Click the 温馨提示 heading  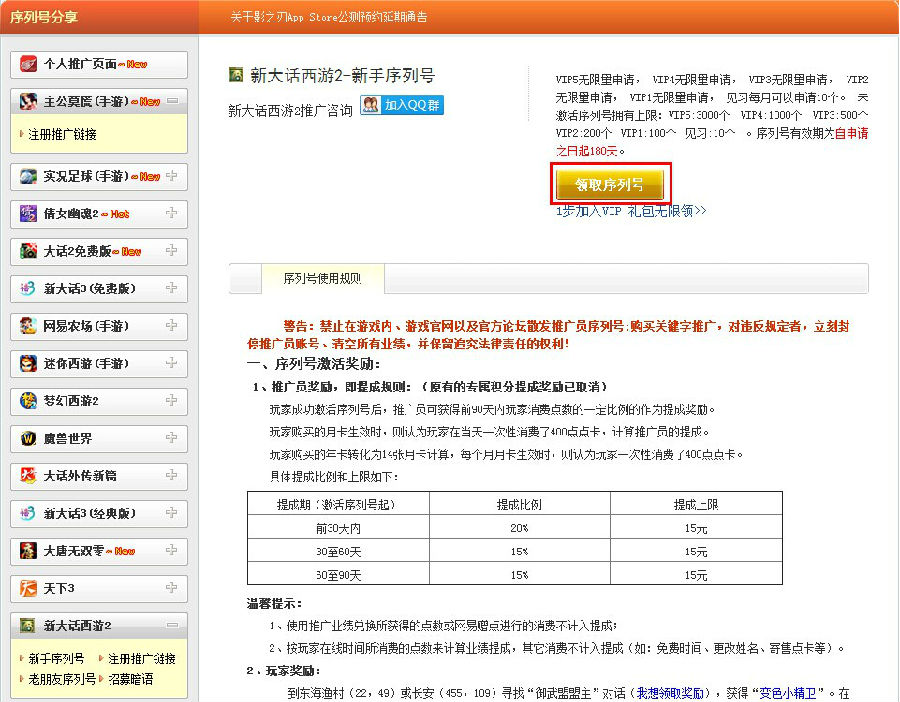click(274, 603)
